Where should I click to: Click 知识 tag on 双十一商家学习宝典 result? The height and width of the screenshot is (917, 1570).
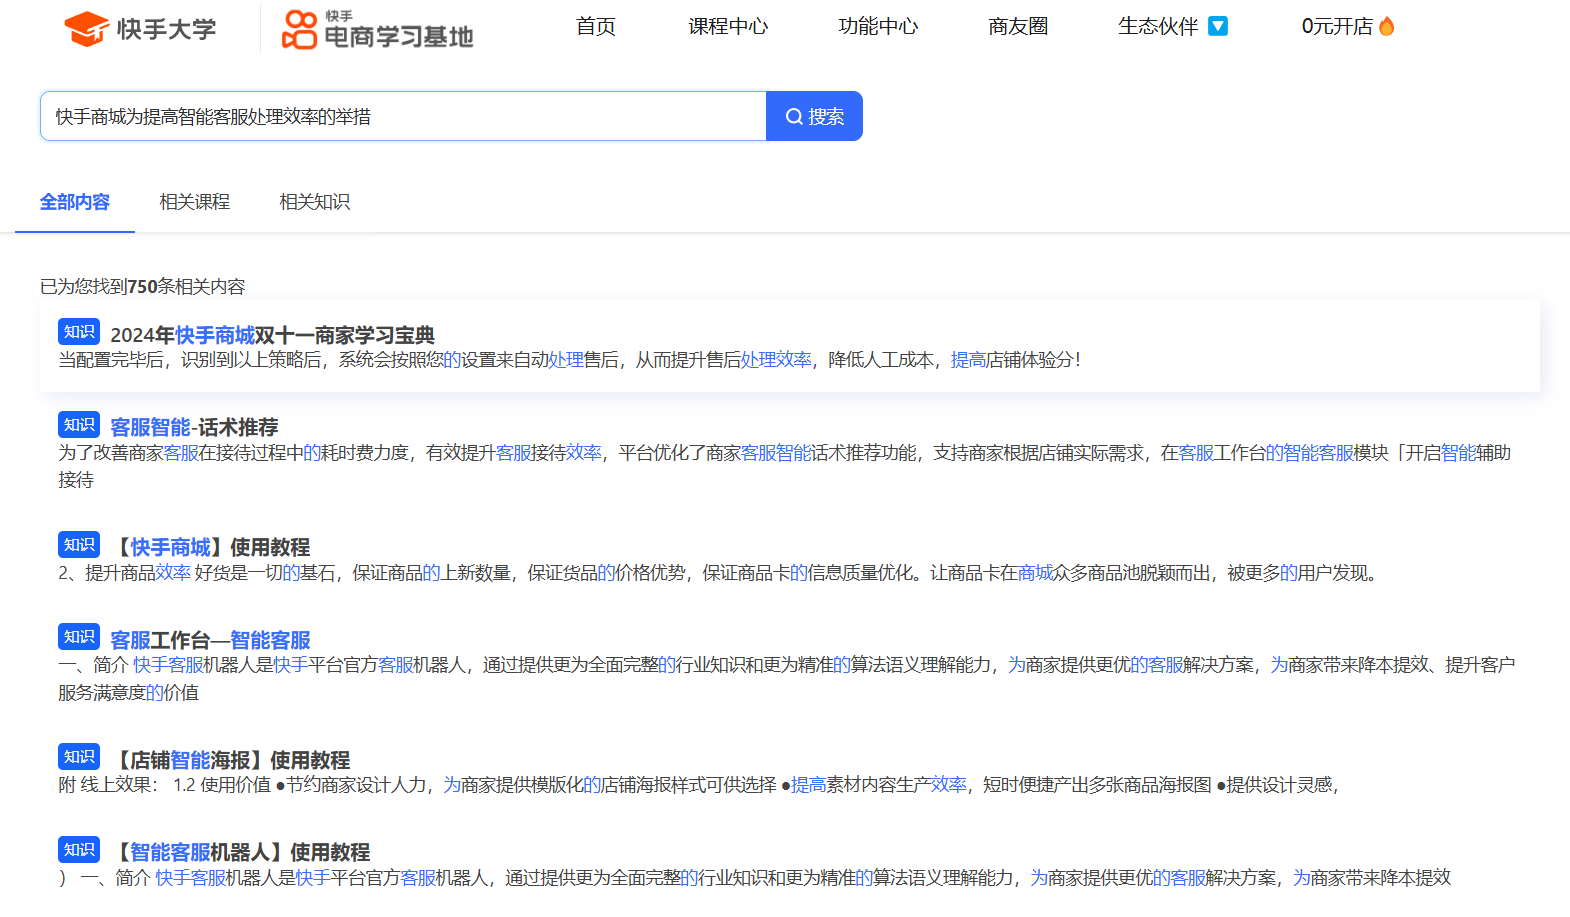click(x=79, y=332)
